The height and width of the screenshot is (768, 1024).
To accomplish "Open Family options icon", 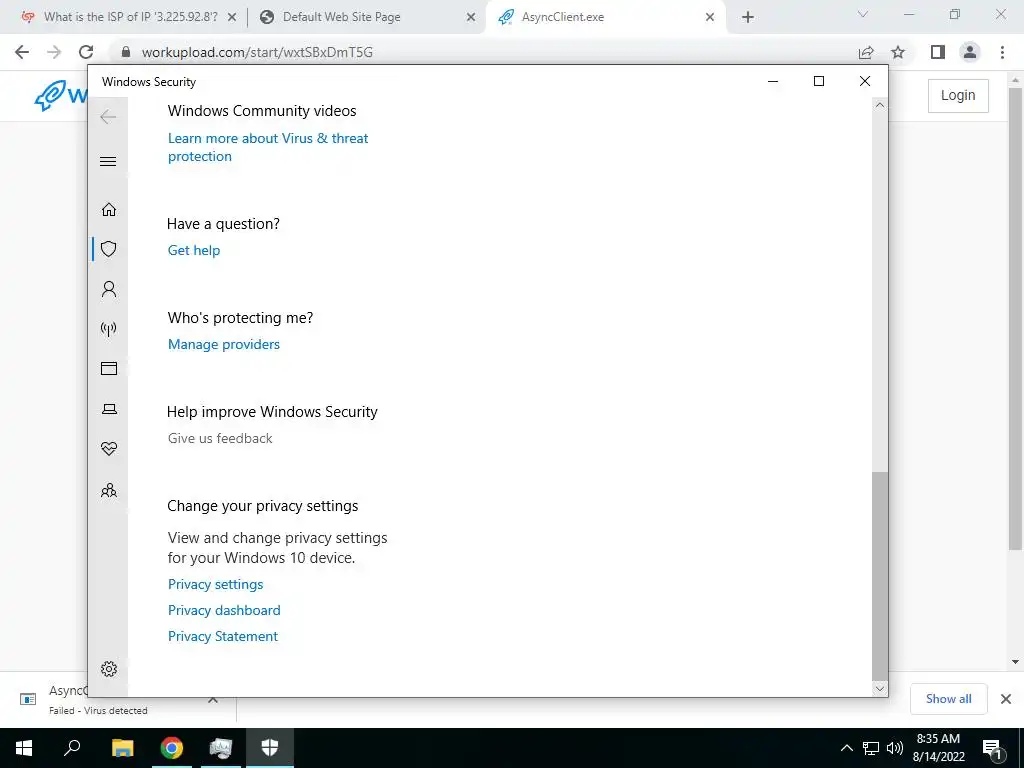I will 108,490.
